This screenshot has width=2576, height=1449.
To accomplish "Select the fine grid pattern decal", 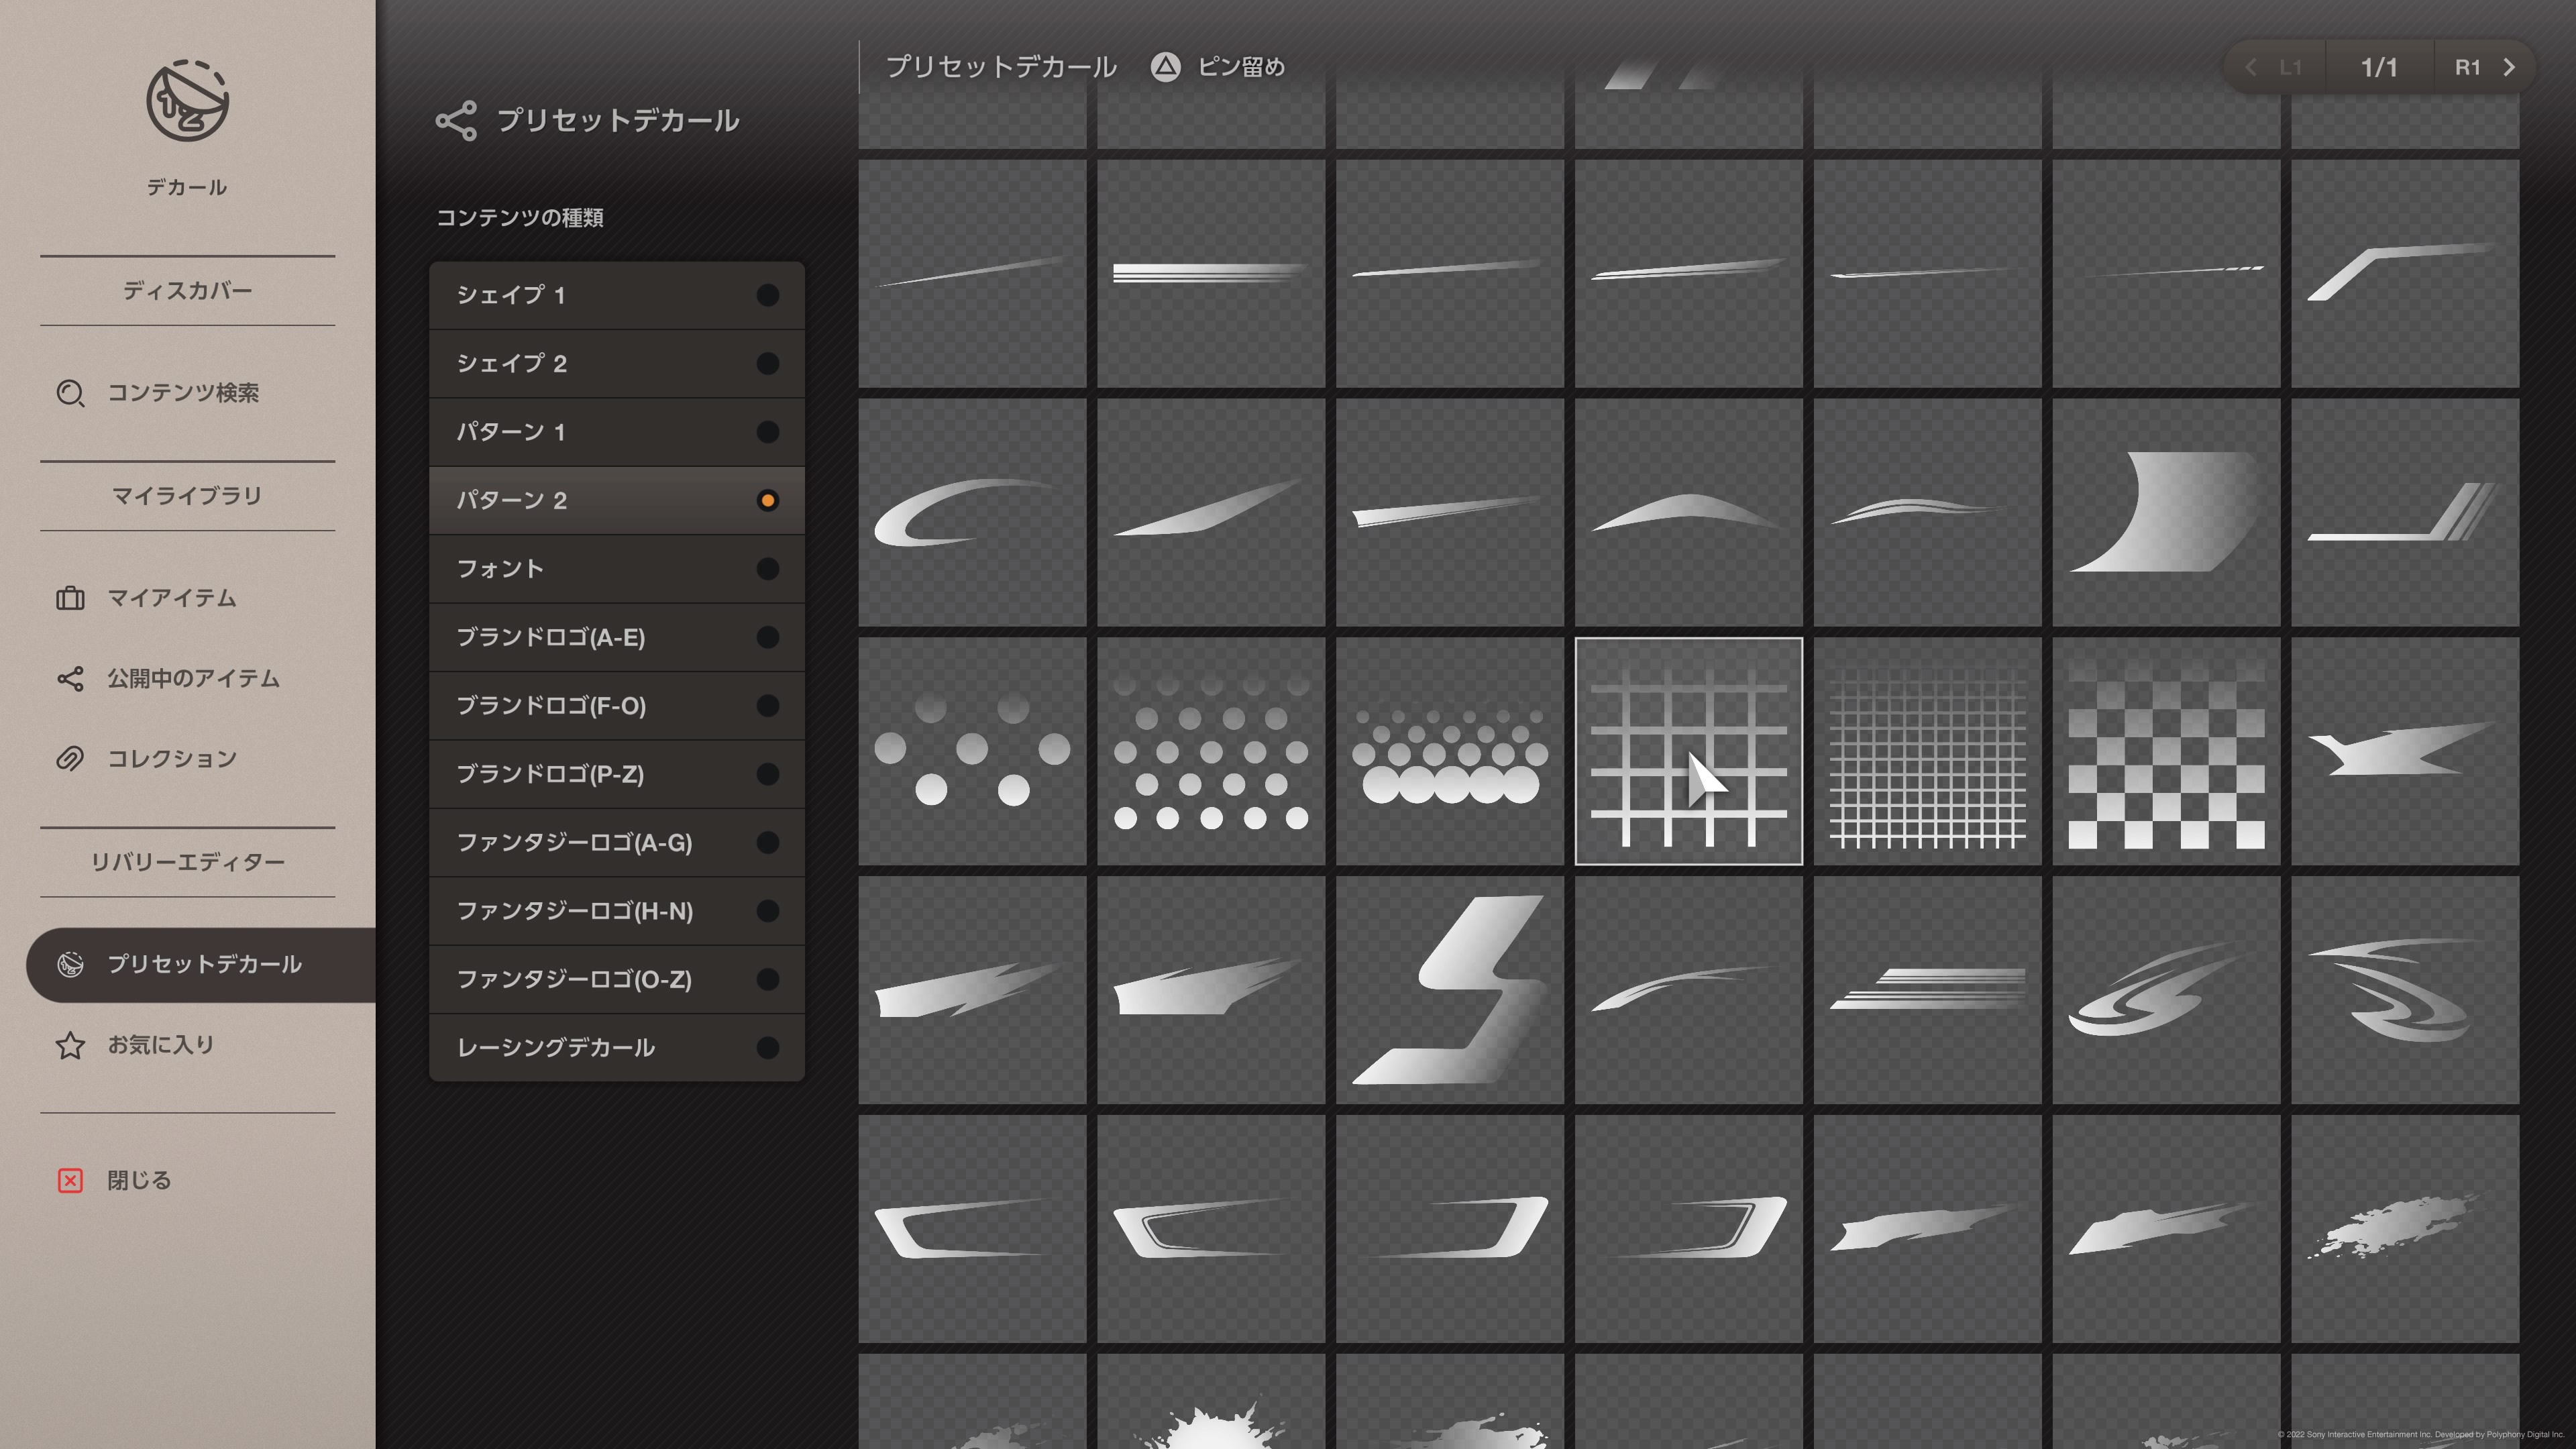I will coord(1927,751).
